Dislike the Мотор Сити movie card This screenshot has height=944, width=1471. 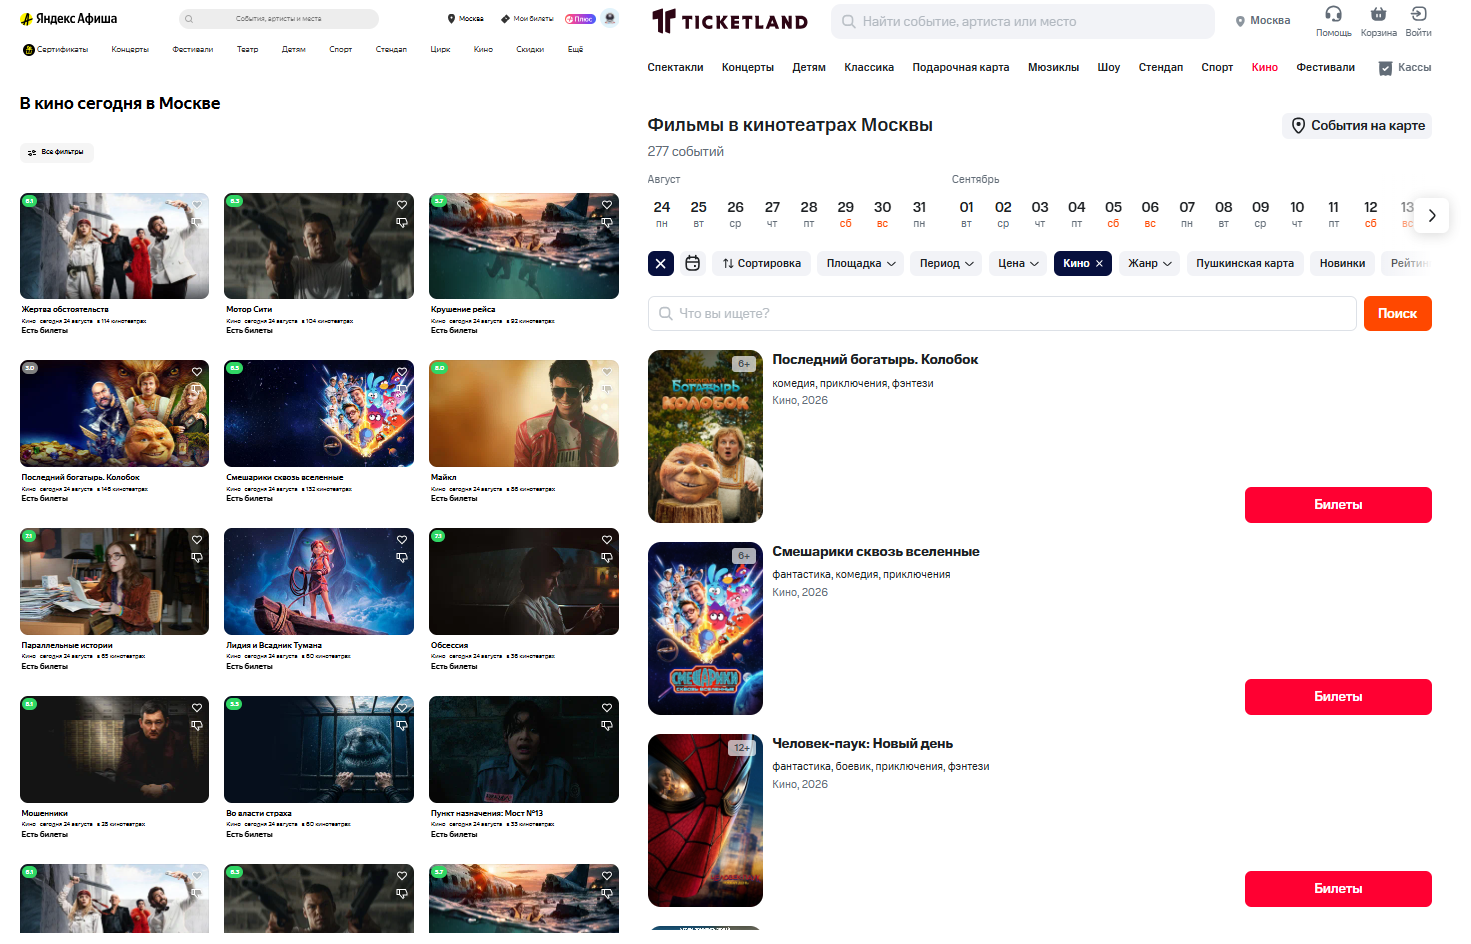(402, 223)
